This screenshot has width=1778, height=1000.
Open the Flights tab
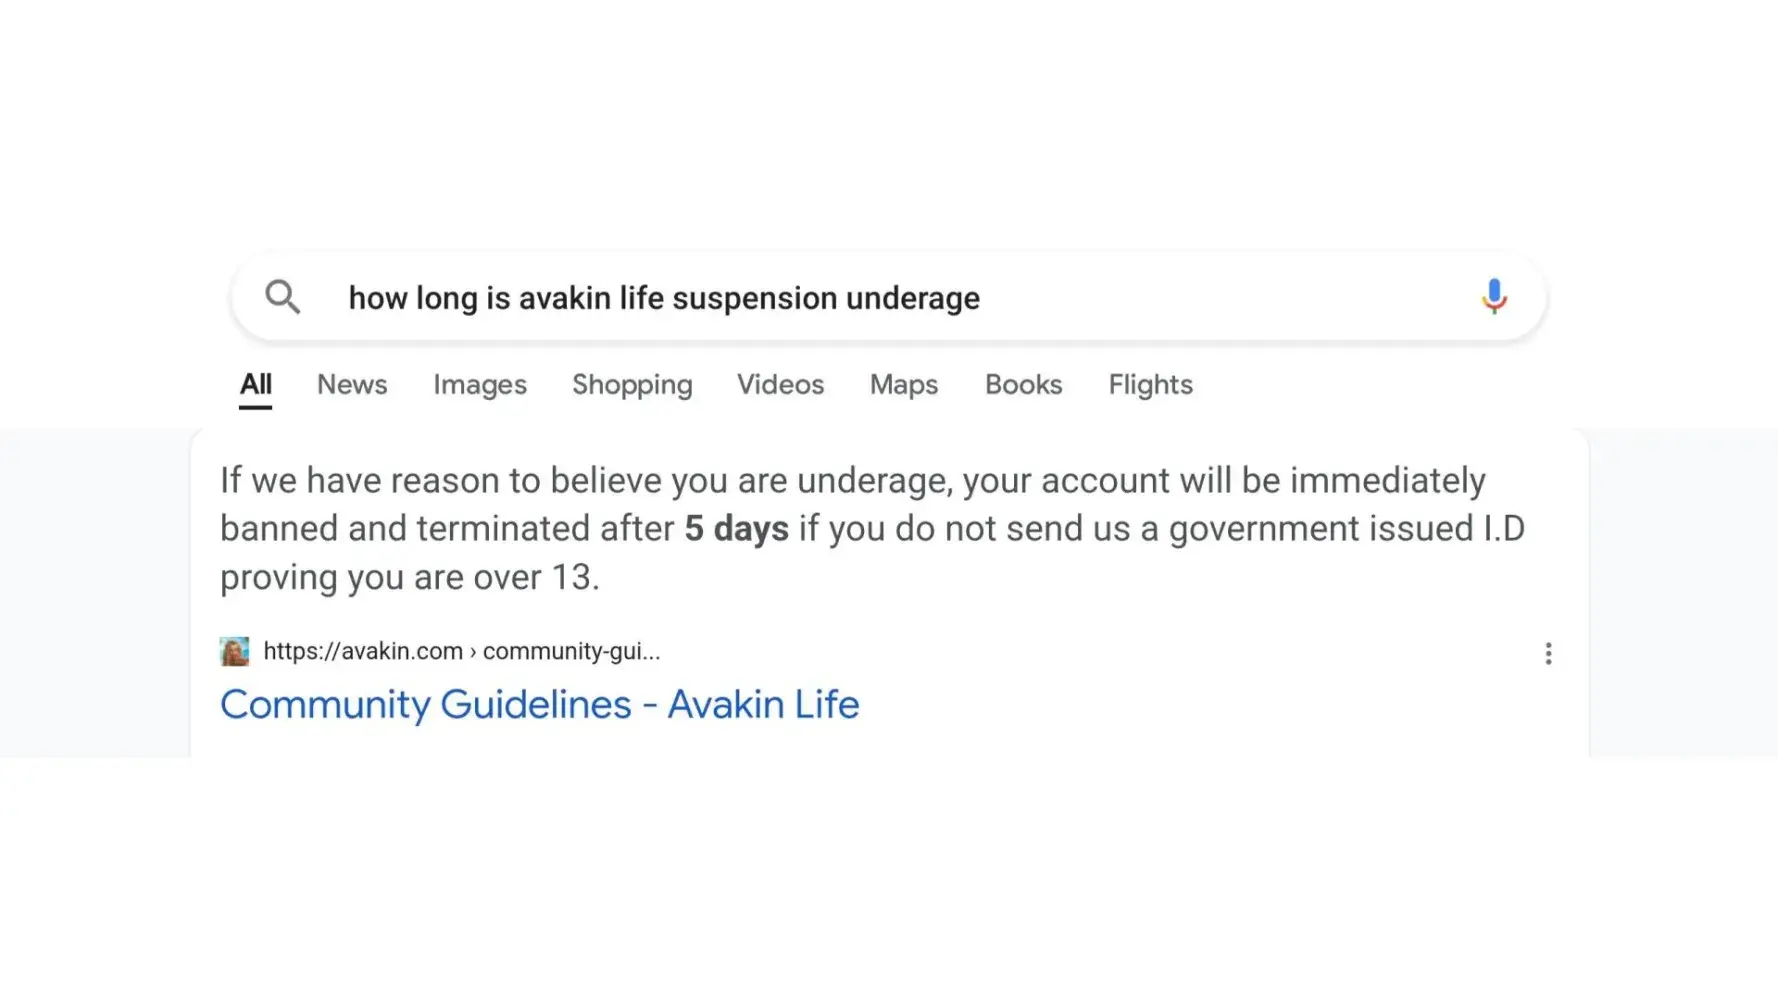click(x=1150, y=385)
